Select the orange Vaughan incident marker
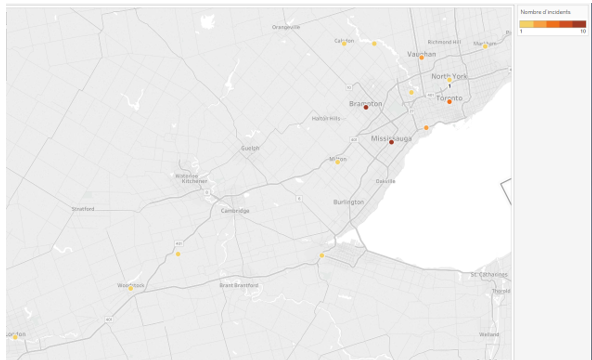This screenshot has height=360, width=592. pos(422,58)
